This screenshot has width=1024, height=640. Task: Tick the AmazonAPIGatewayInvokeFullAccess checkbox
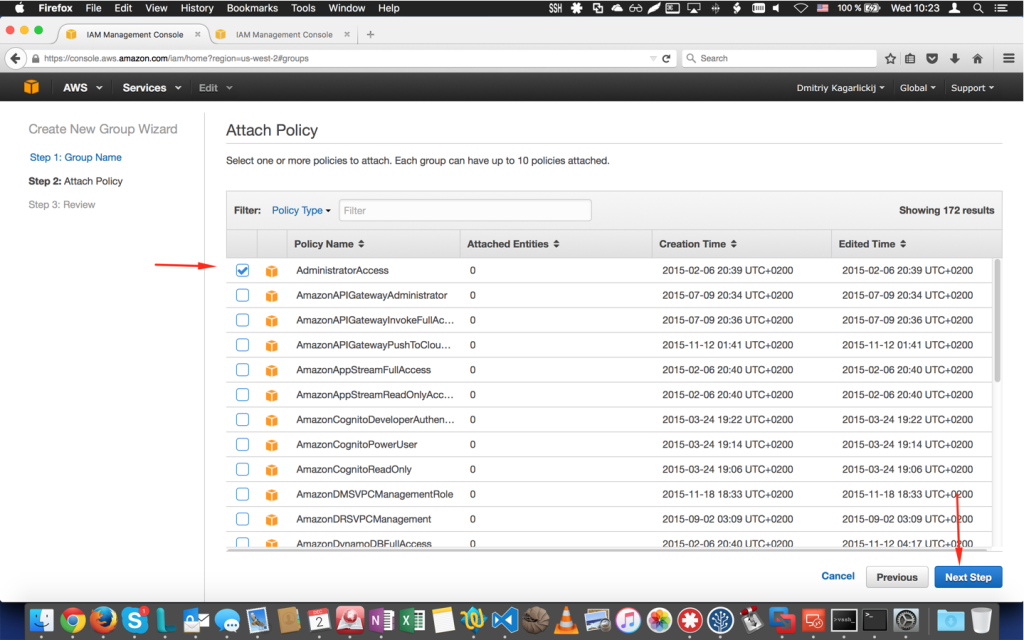pyautogui.click(x=242, y=320)
